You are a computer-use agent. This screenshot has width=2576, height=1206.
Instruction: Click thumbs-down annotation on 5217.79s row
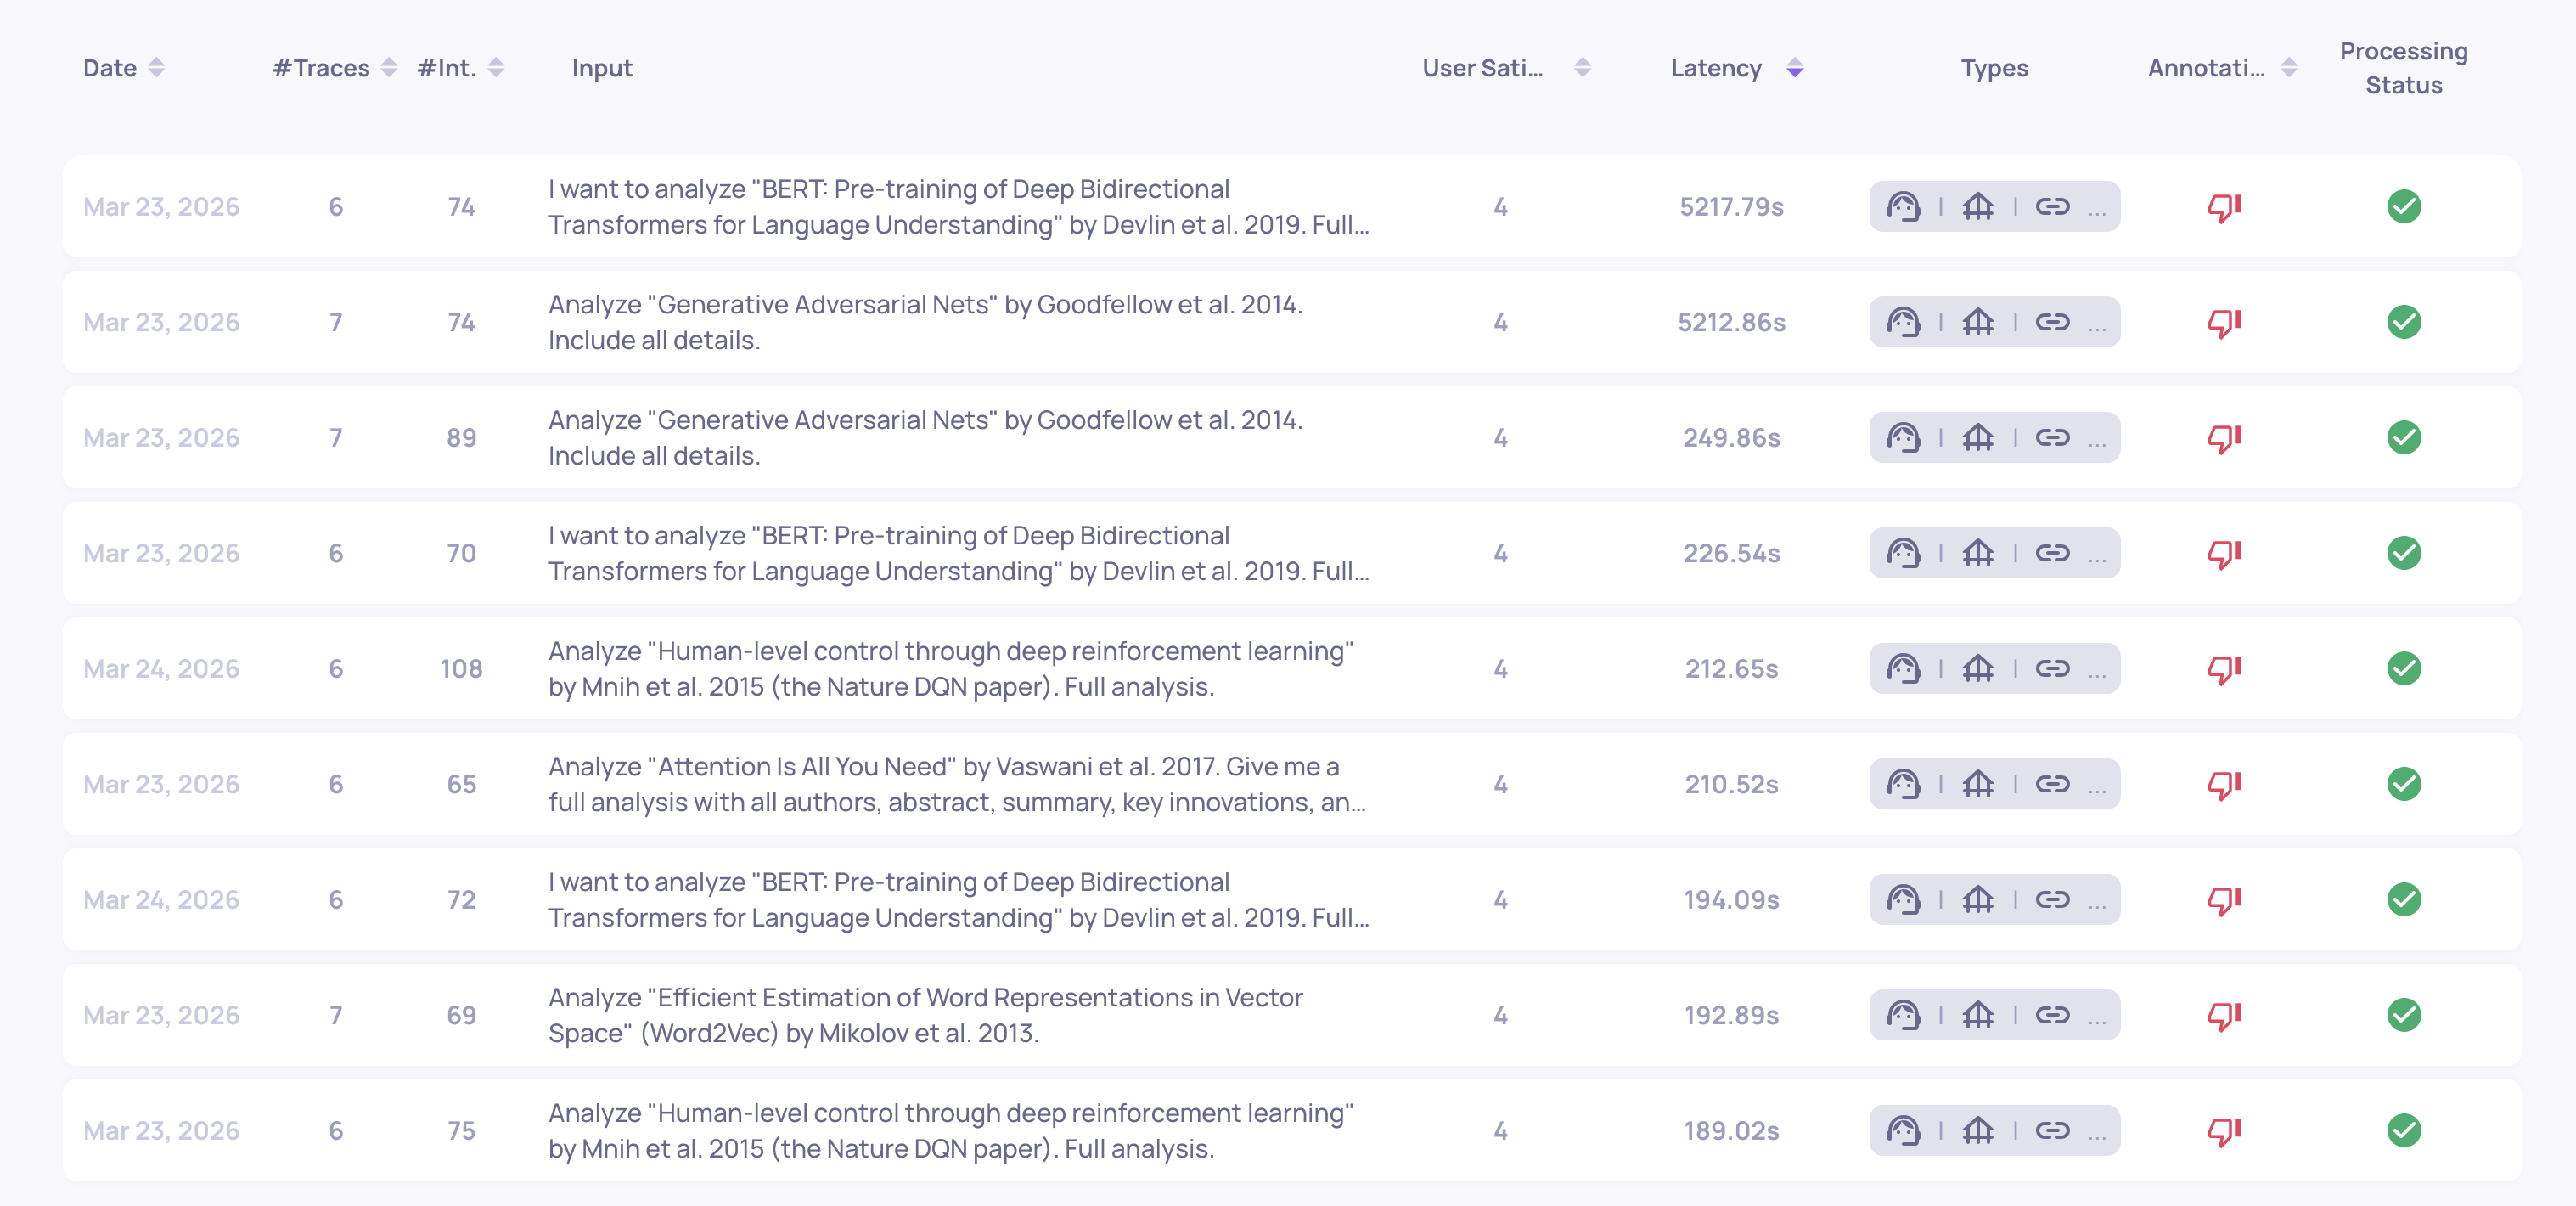2223,207
